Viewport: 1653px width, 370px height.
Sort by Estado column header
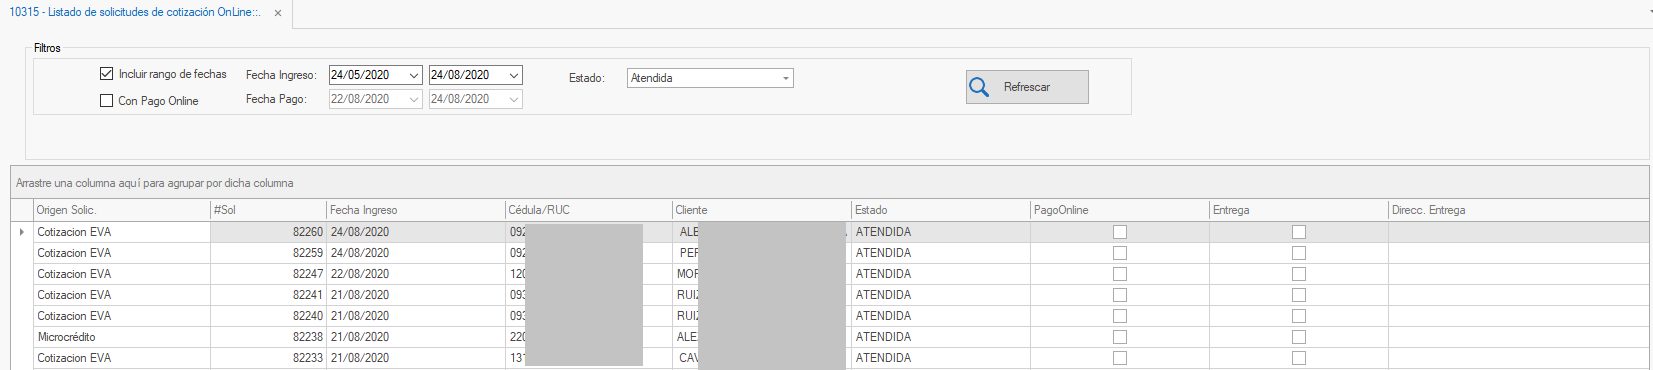(941, 210)
